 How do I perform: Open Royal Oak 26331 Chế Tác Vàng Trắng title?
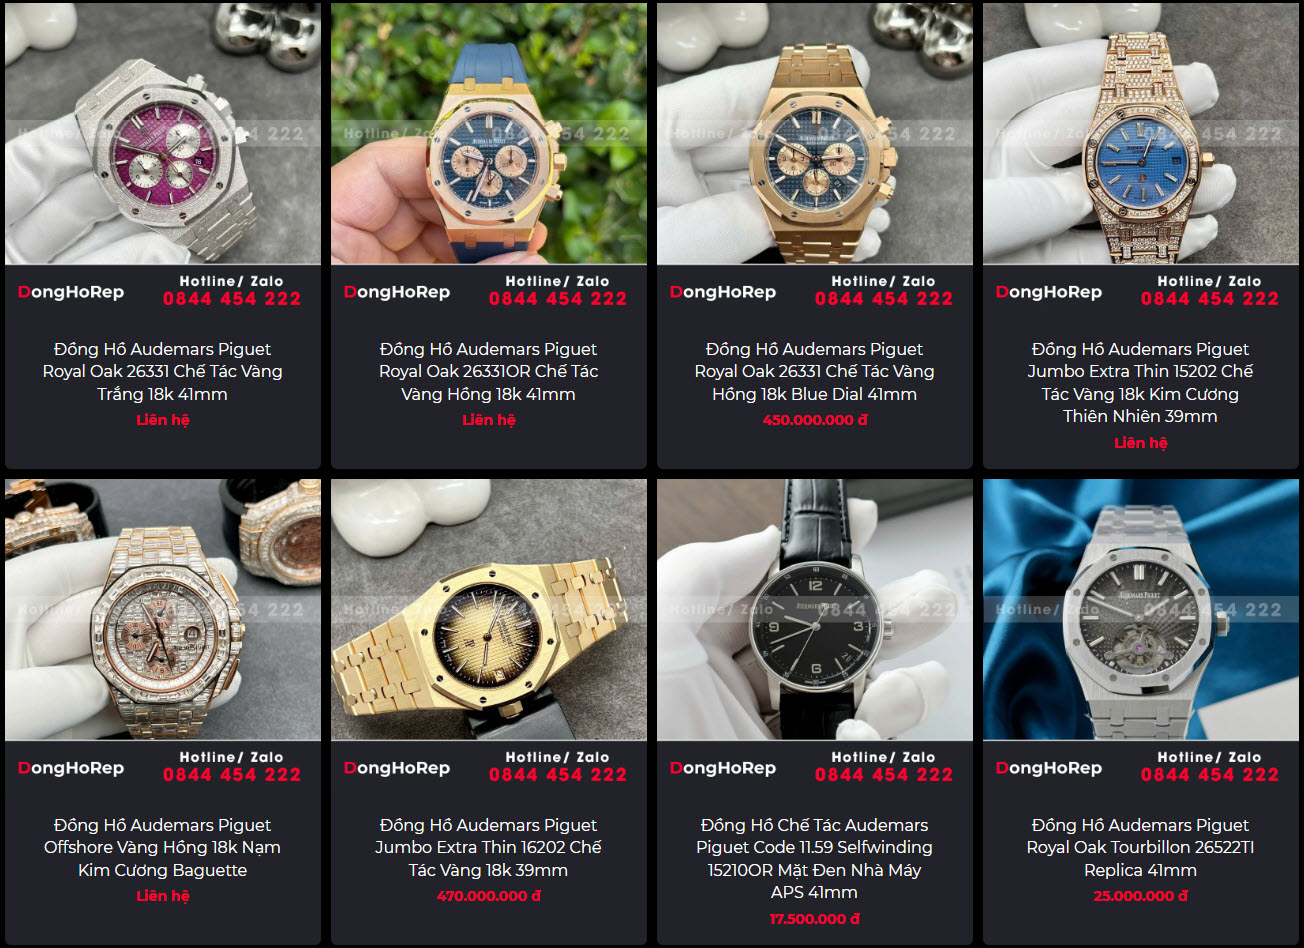pos(163,372)
